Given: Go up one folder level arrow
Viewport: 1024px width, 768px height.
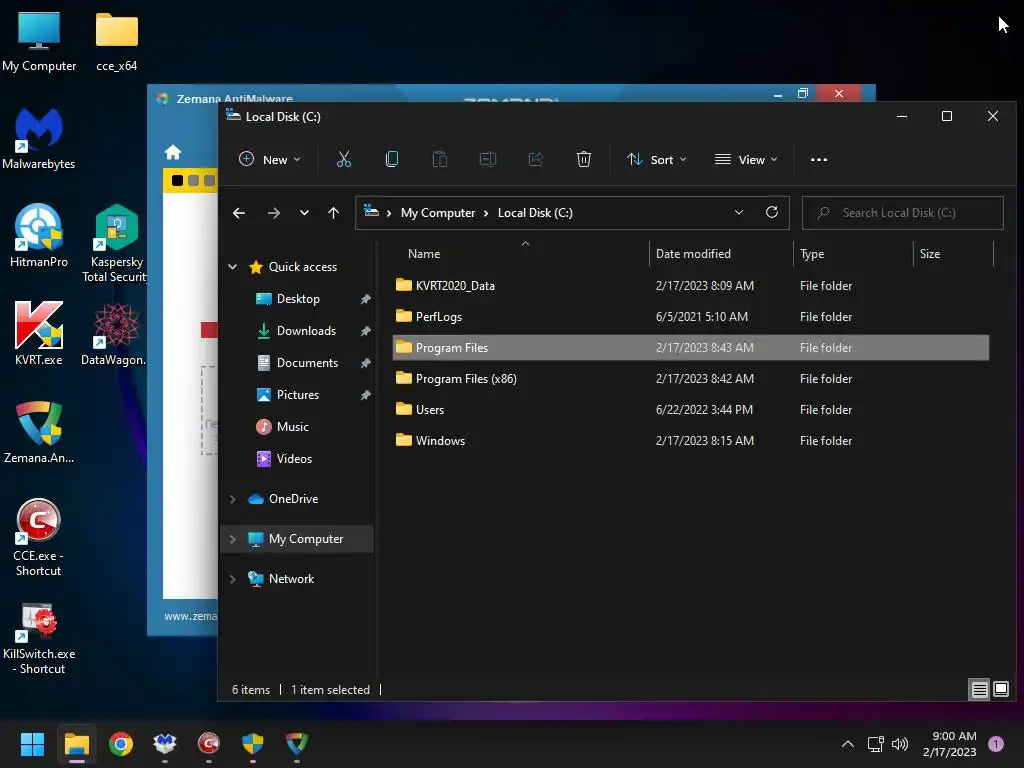Looking at the screenshot, I should click(333, 213).
